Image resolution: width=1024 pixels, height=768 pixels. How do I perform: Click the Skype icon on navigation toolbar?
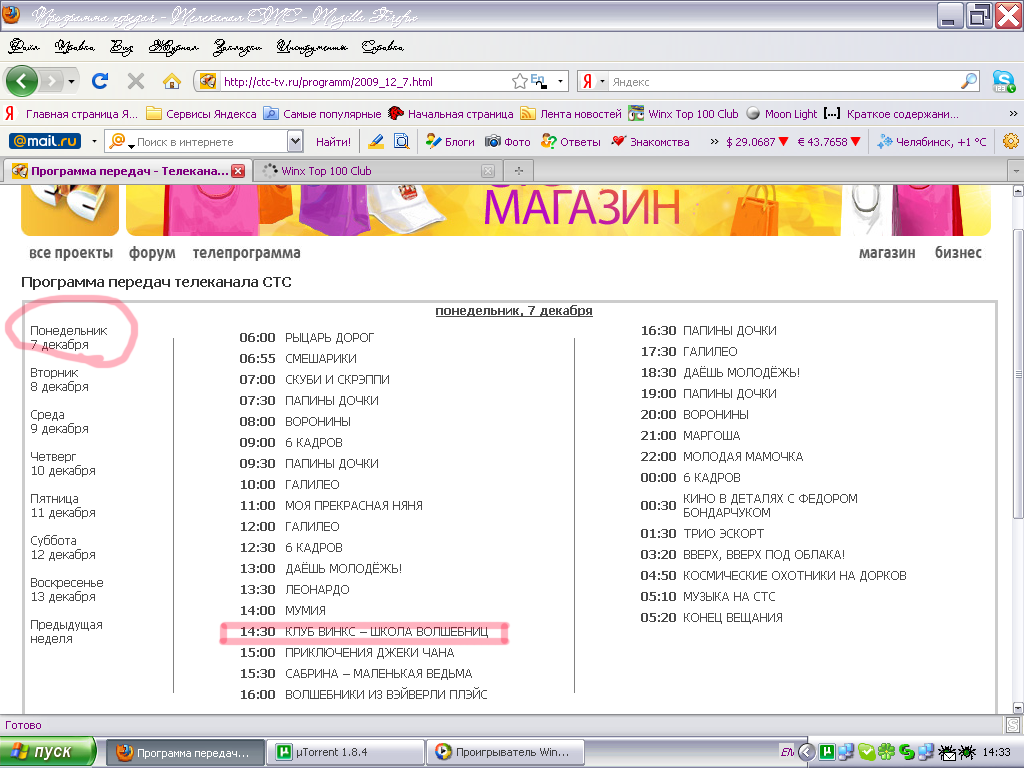coord(1002,81)
